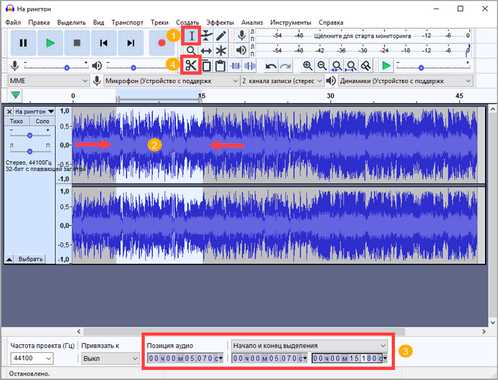Open the MME audio host dropdown

coord(48,81)
